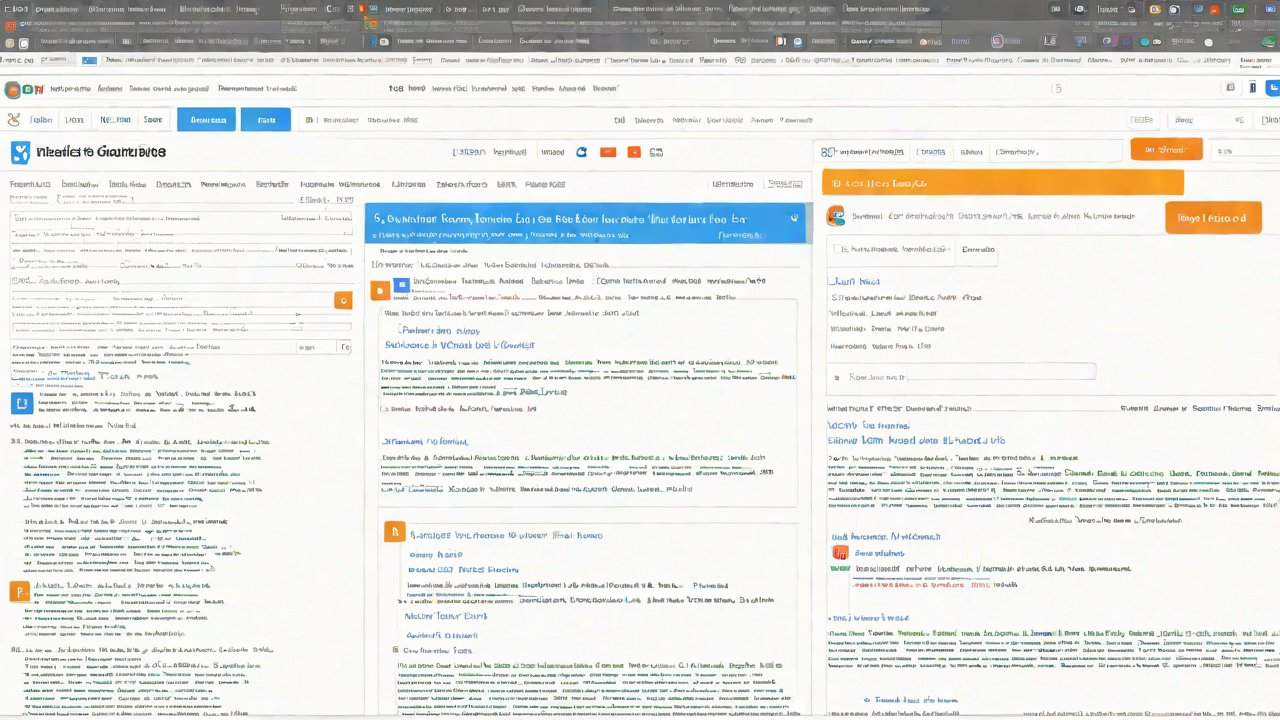Open the percent dropdown beside the orange top button
This screenshot has width=1280, height=720.
(1244, 151)
